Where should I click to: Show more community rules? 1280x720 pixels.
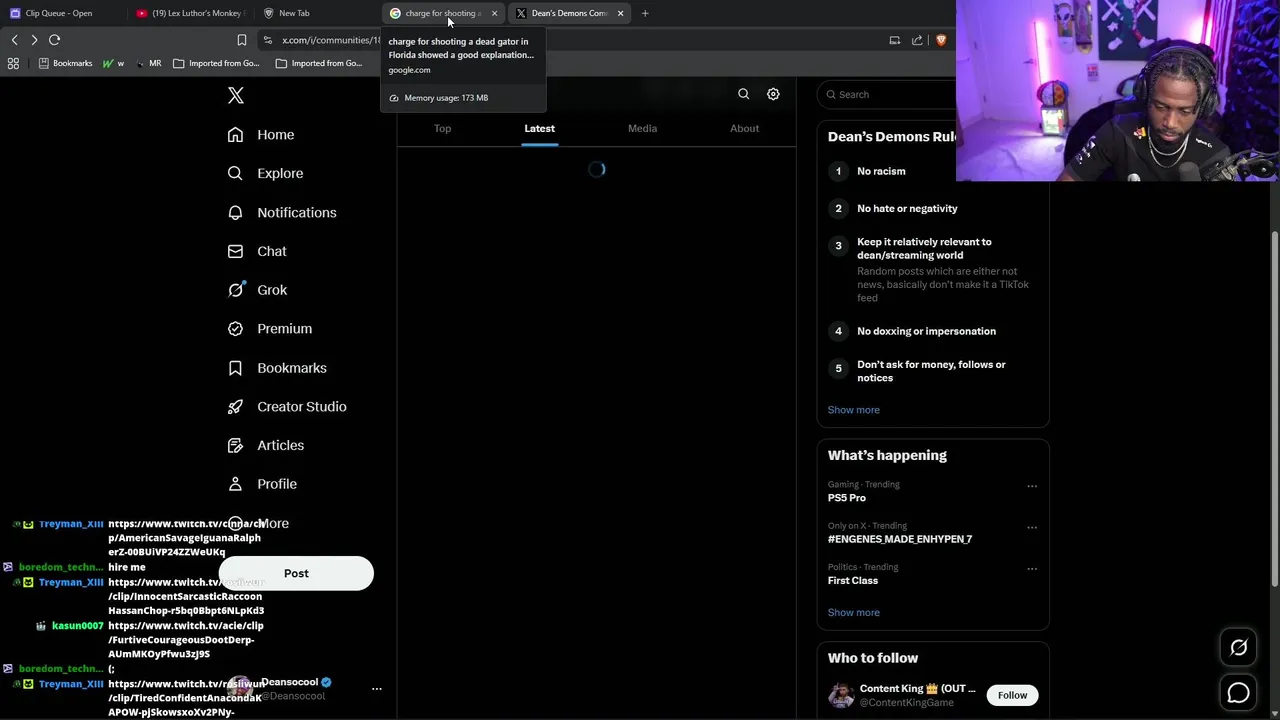click(x=853, y=410)
